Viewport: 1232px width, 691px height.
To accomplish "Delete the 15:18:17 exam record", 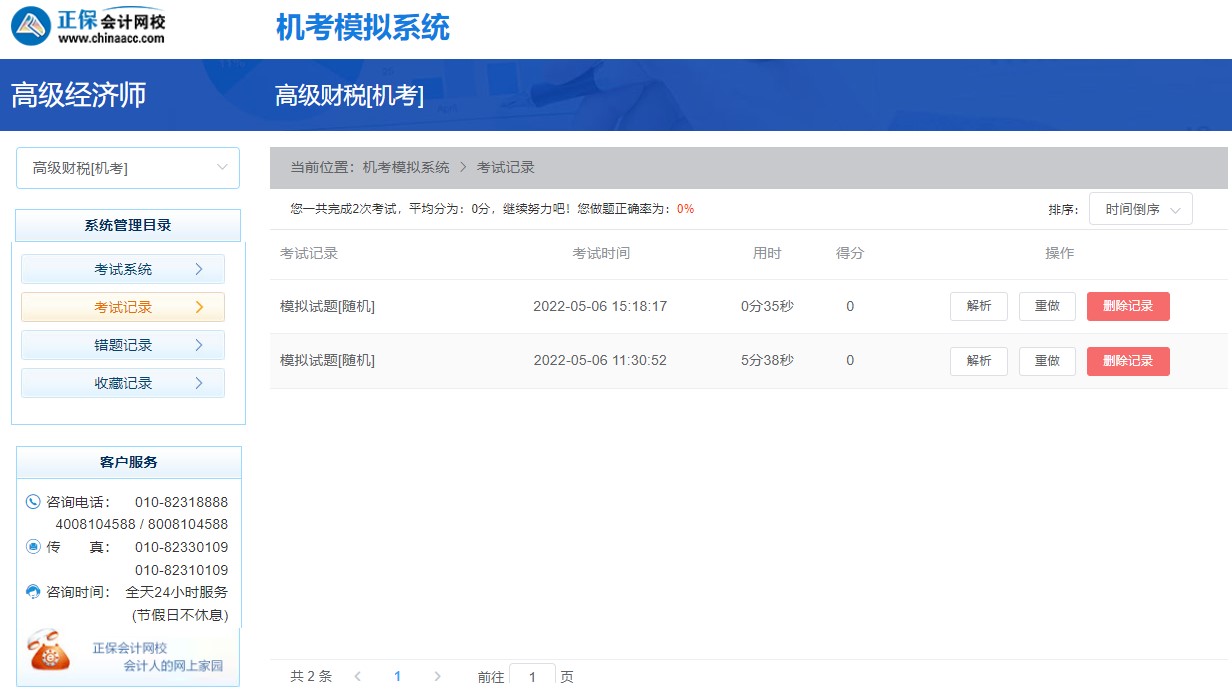I will (1128, 306).
